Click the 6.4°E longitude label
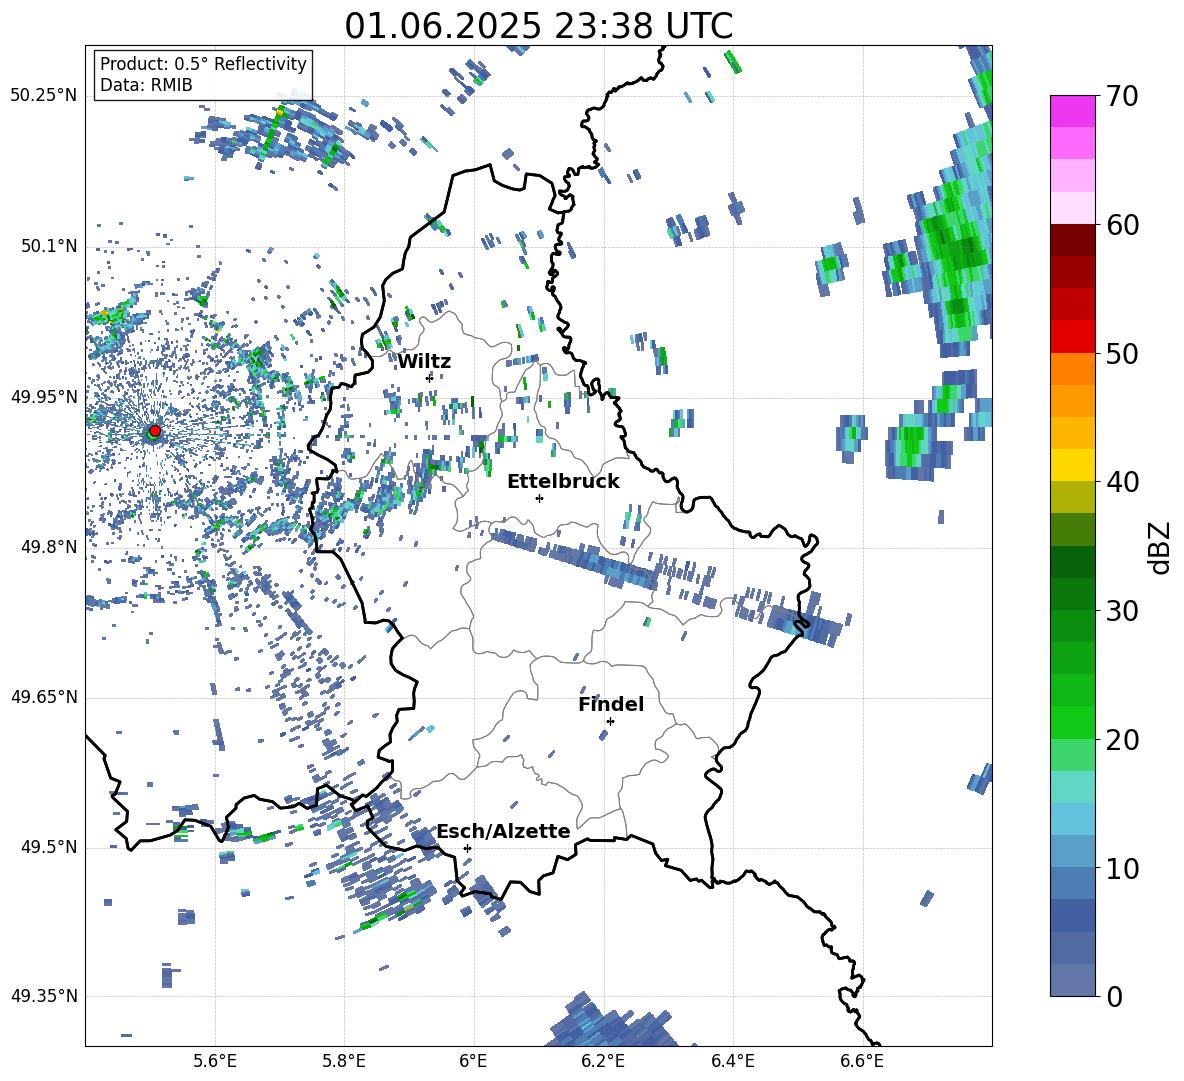The height and width of the screenshot is (1081, 1184). (732, 1061)
